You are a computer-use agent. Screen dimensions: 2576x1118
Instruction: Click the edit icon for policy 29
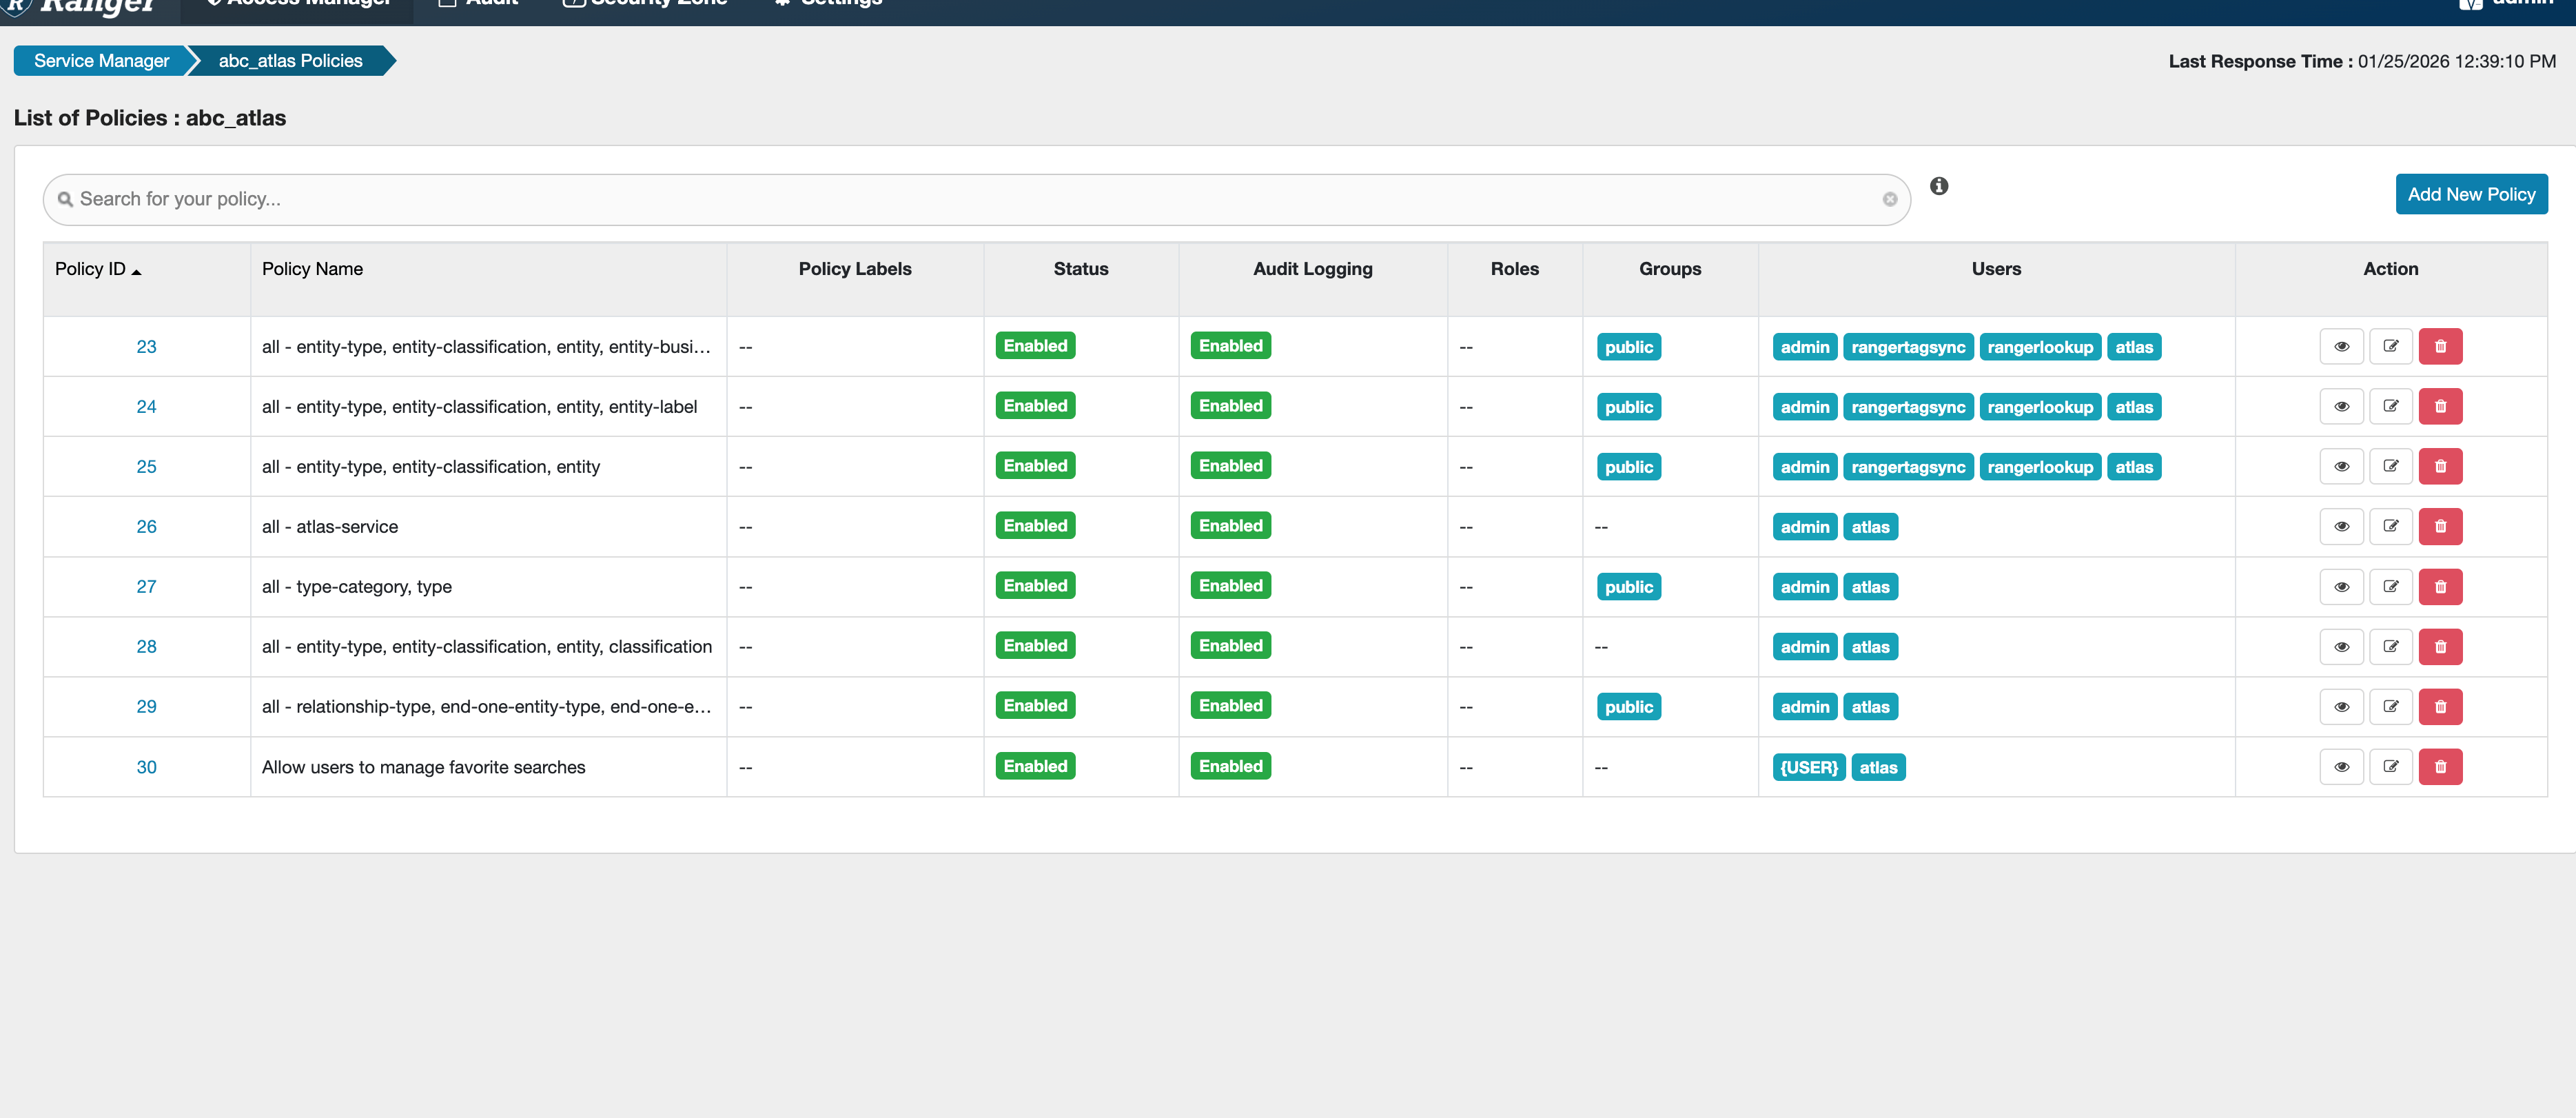(x=2390, y=706)
